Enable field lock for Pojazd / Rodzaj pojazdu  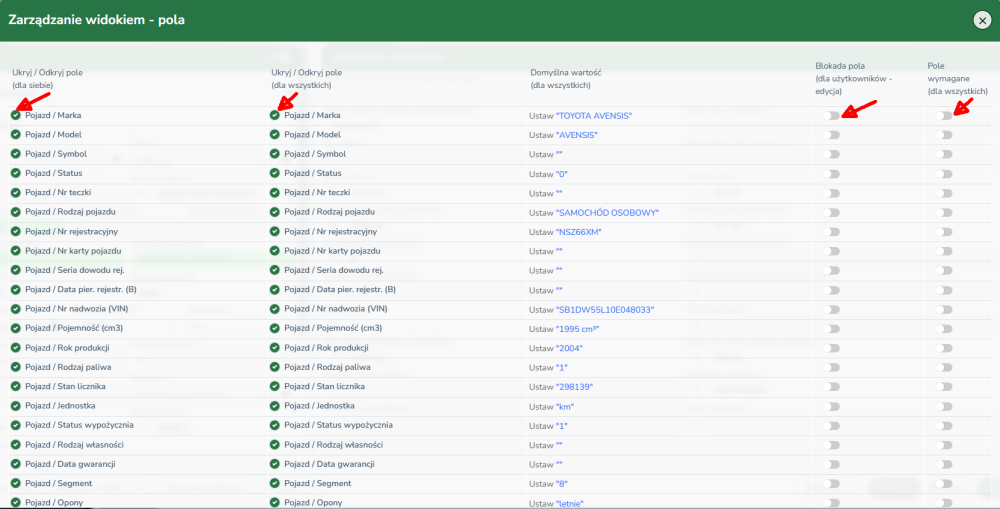pos(830,212)
